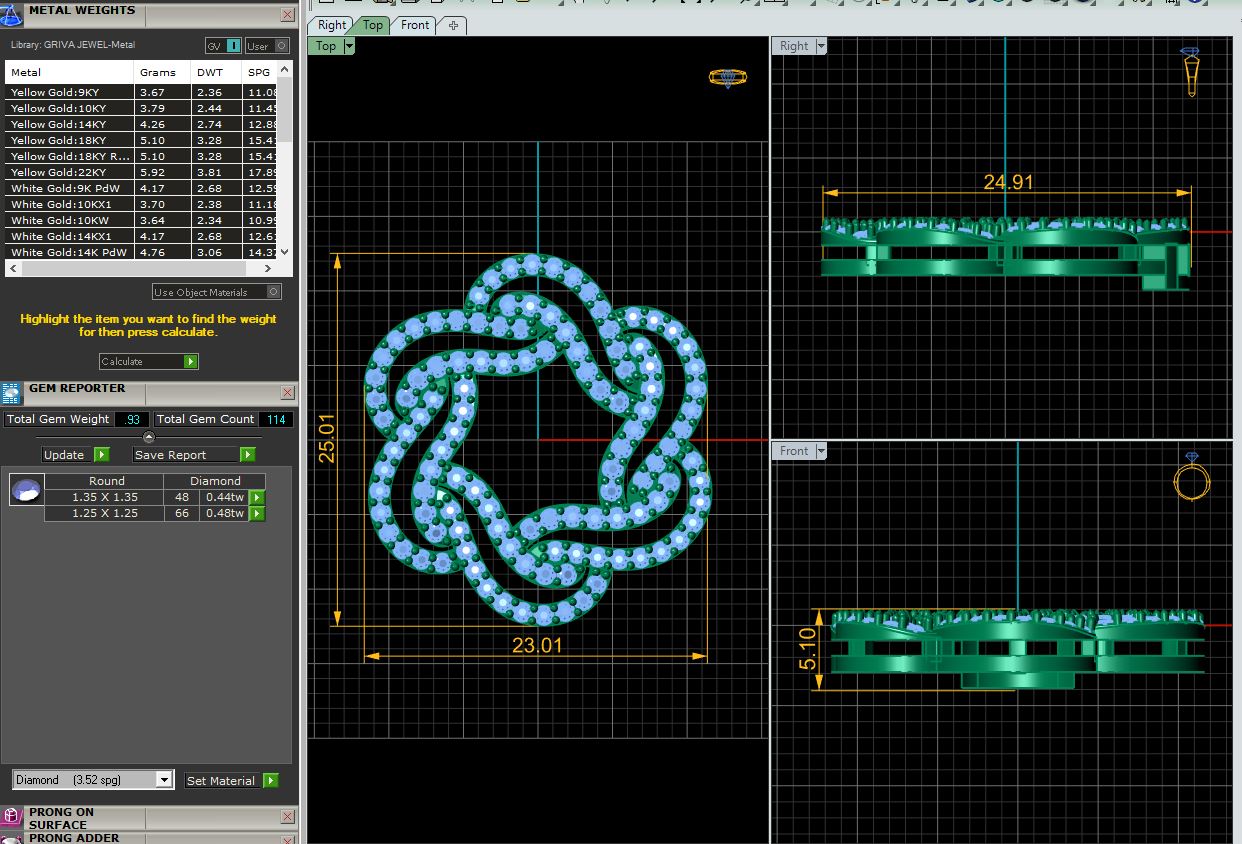Open the Front viewport title dropdown arrow
This screenshot has height=844, width=1242.
coord(821,451)
